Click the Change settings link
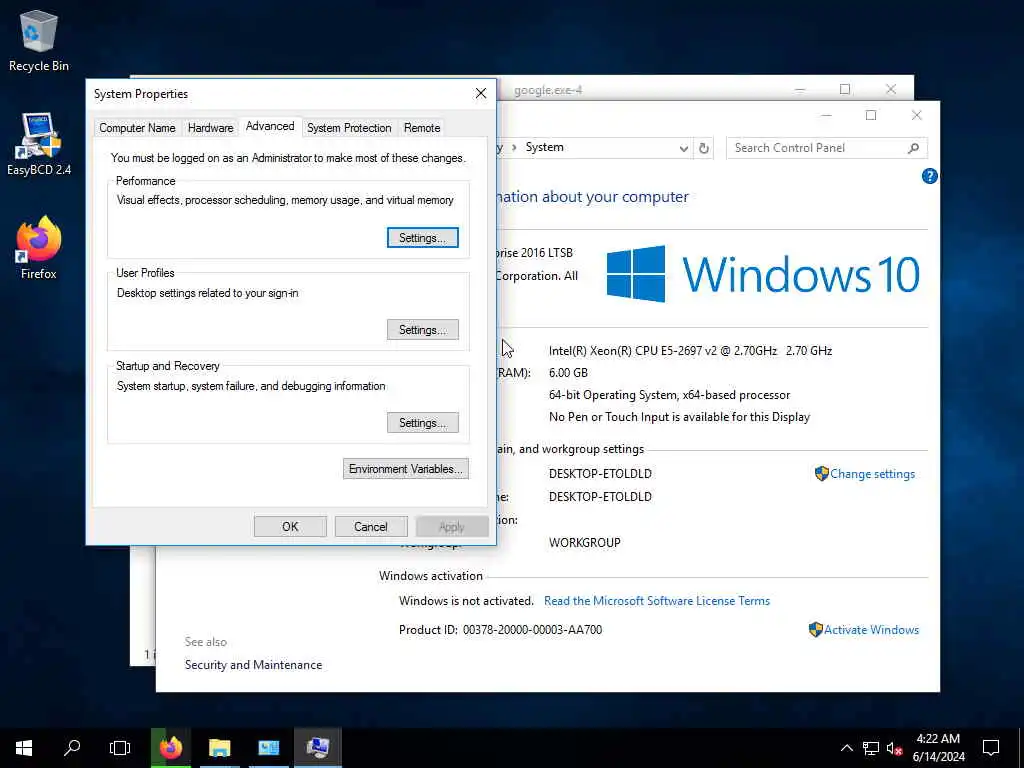Screen dimensions: 1024x768 tap(872, 474)
